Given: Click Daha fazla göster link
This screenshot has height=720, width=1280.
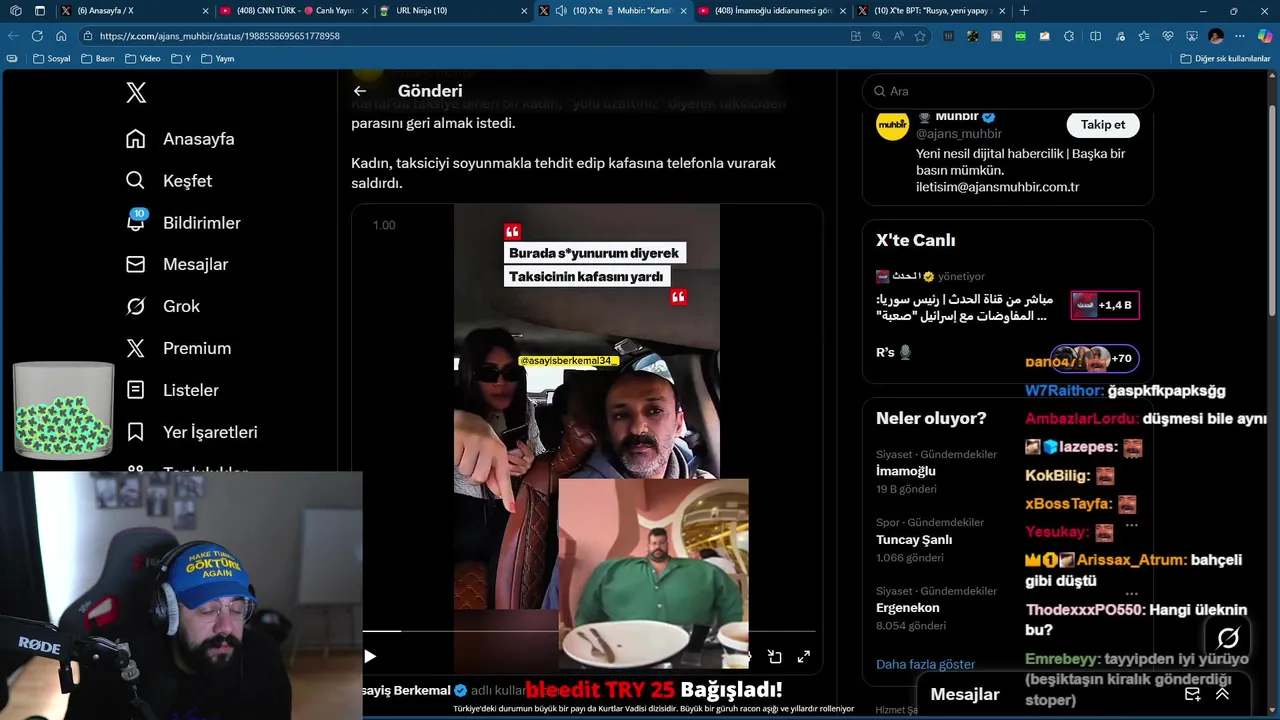Looking at the screenshot, I should (x=925, y=664).
